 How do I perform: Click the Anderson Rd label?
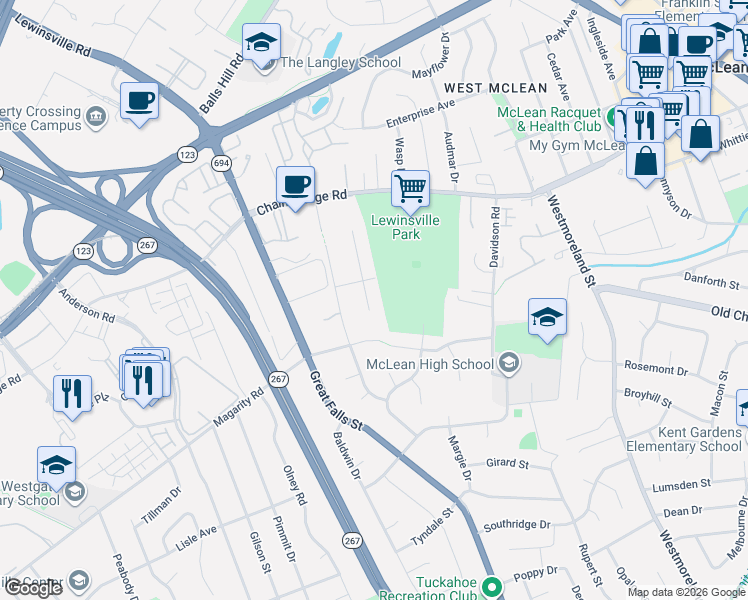click(x=87, y=306)
